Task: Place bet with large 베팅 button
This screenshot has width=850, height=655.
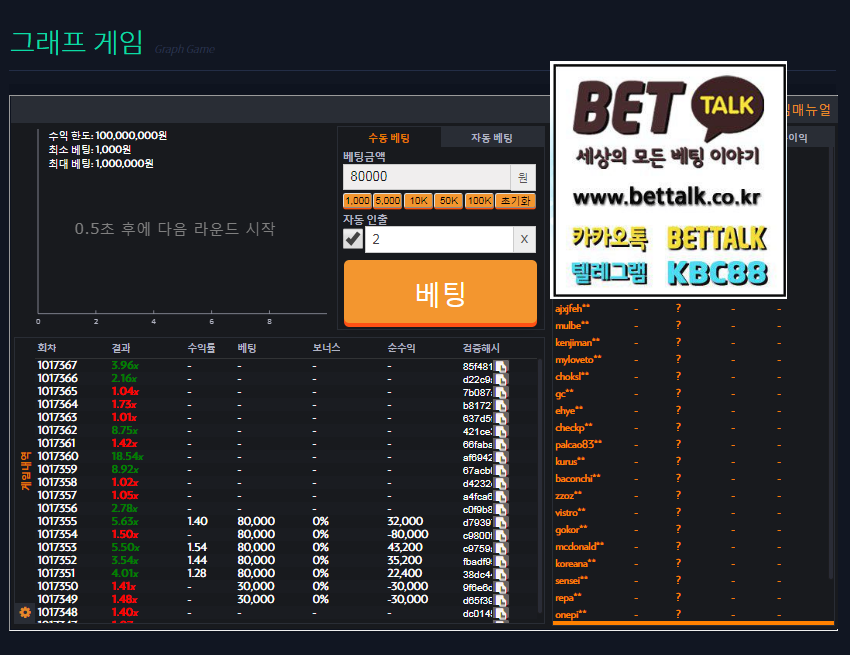Action: [x=440, y=293]
